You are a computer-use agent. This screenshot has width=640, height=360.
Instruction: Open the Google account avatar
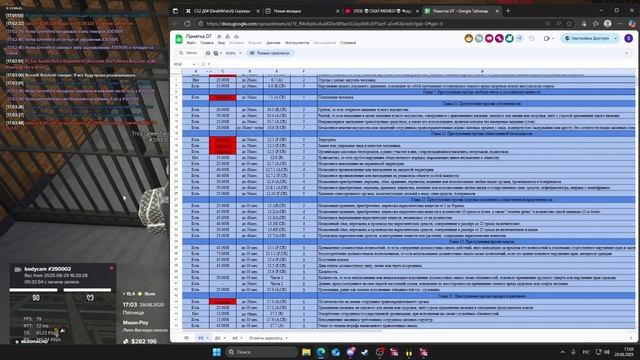pyautogui.click(x=629, y=38)
